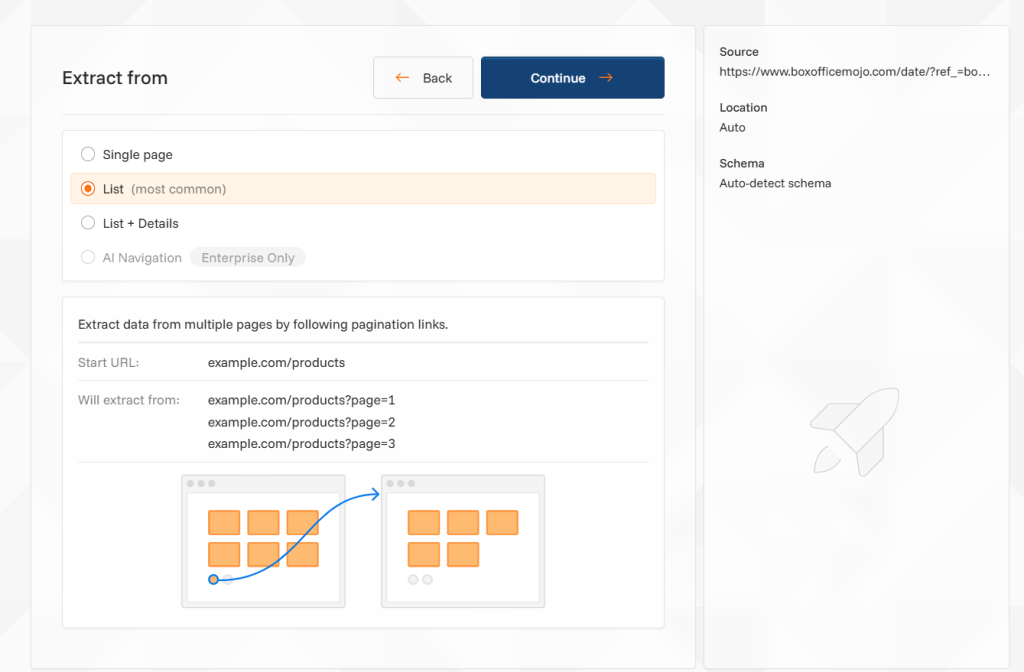
Task: Click the Enterprise Only badge
Action: pyautogui.click(x=248, y=258)
